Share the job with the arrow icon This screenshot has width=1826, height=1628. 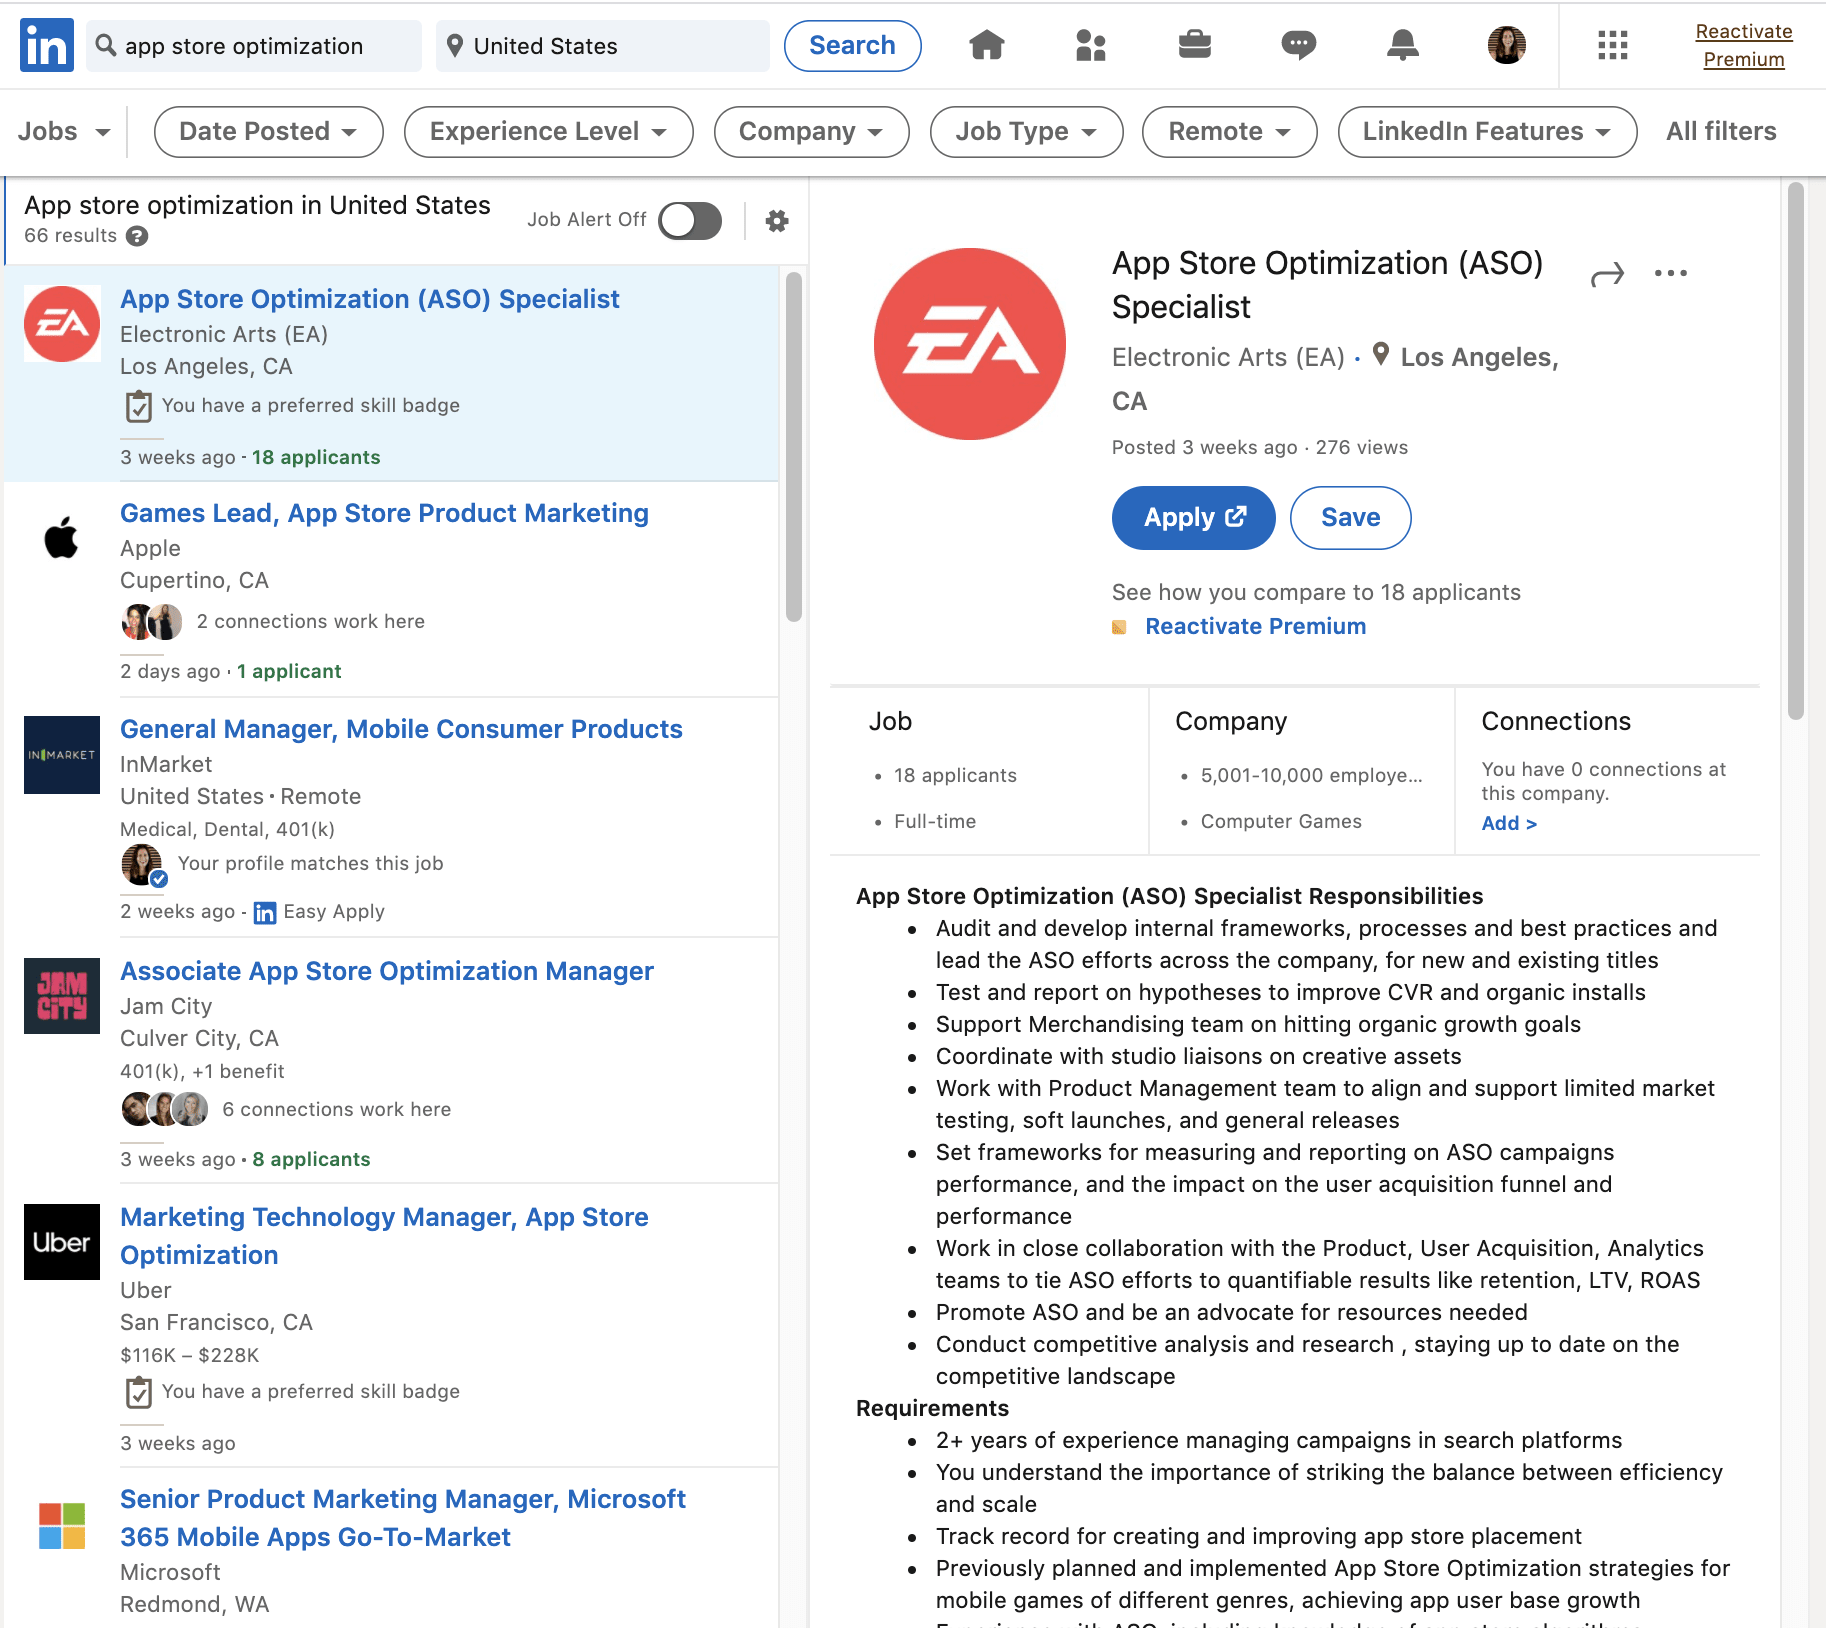(1607, 274)
